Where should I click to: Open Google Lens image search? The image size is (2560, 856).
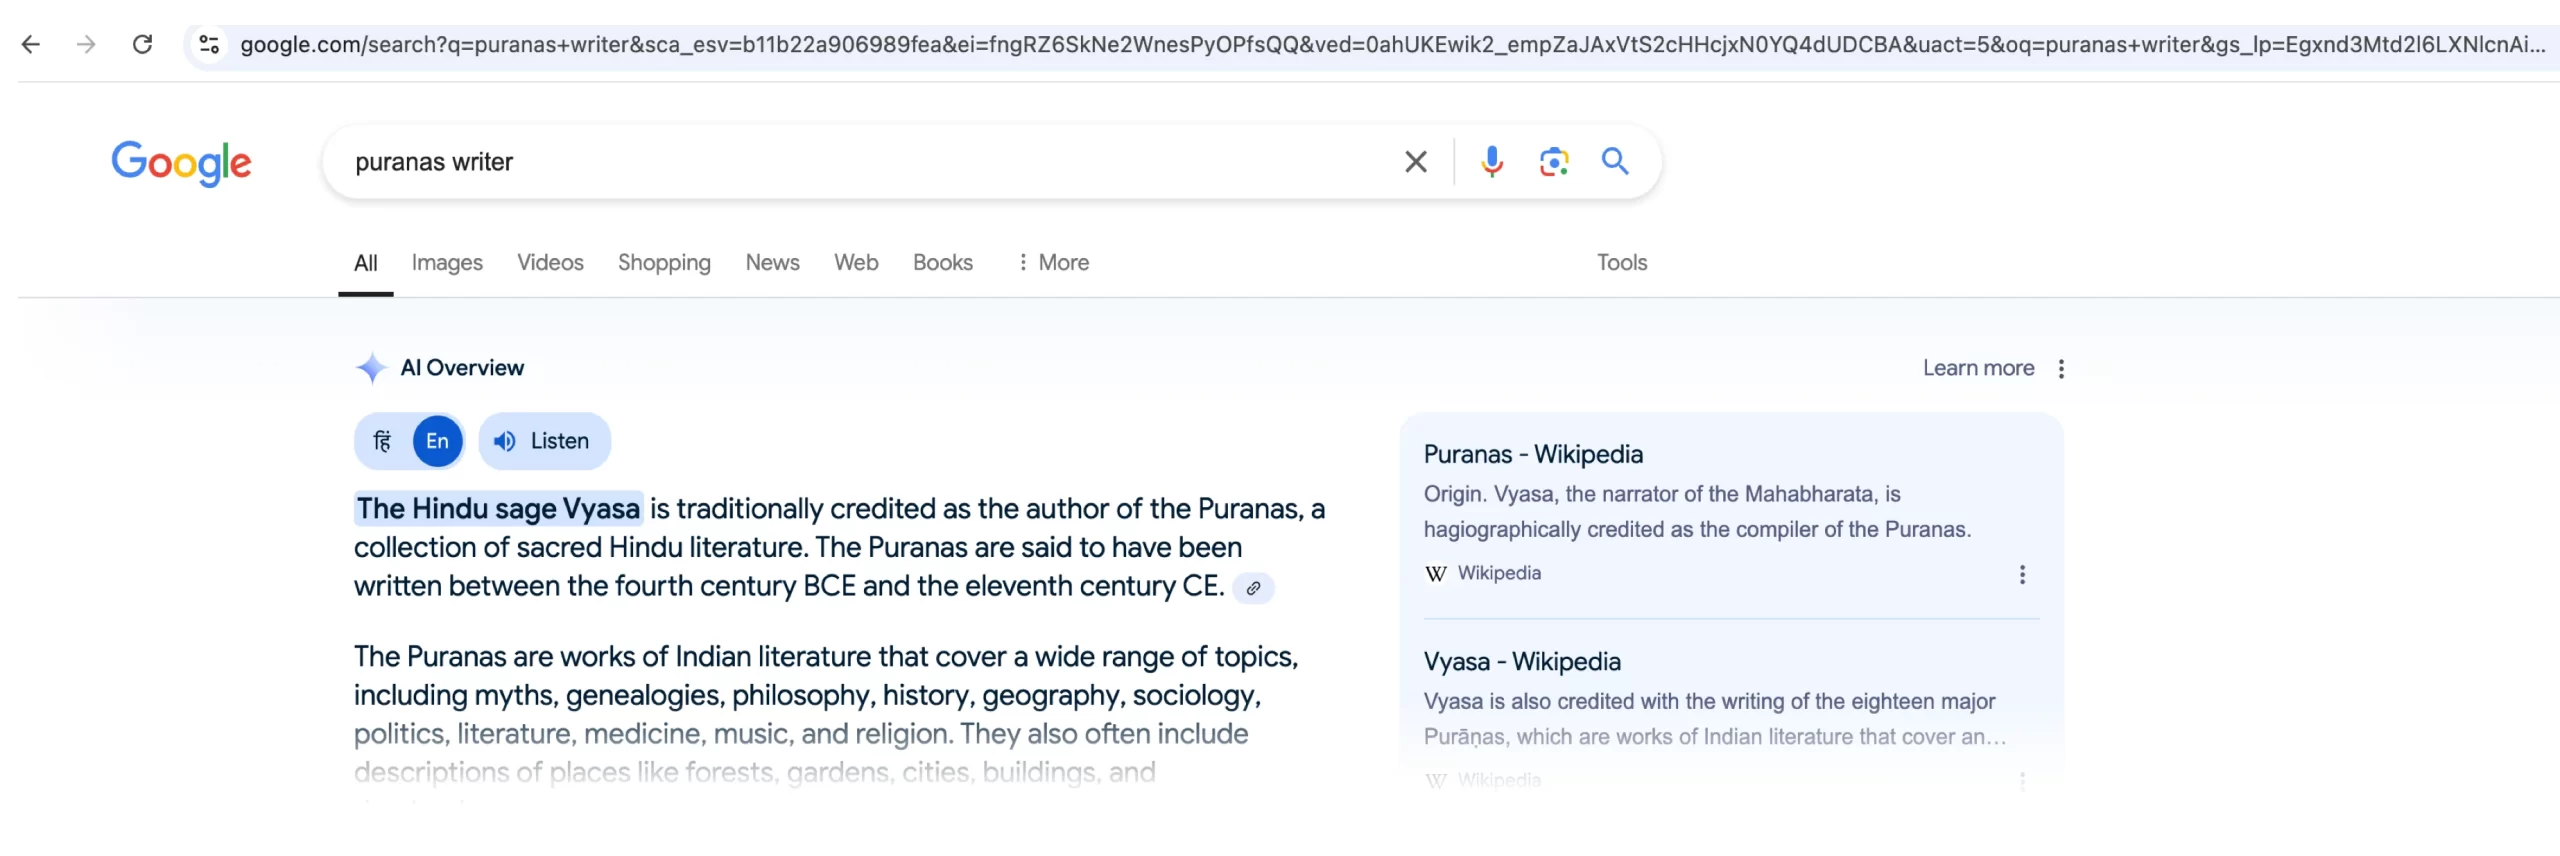click(x=1553, y=162)
